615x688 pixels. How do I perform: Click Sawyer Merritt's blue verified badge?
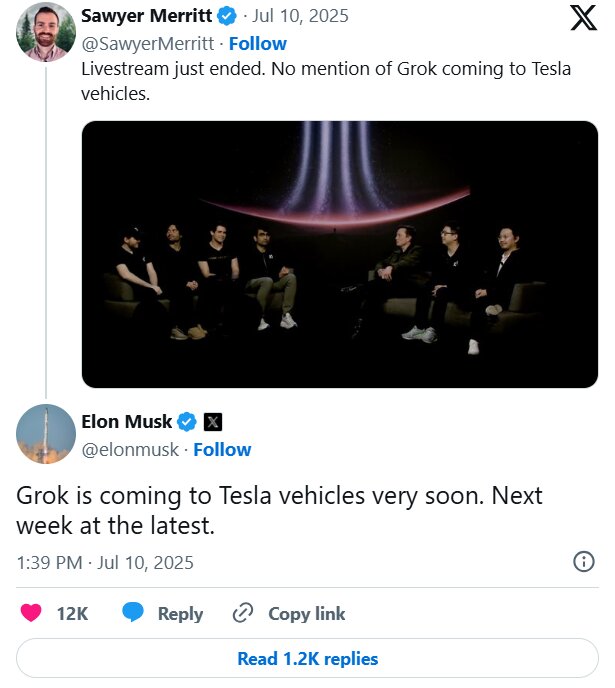point(227,16)
